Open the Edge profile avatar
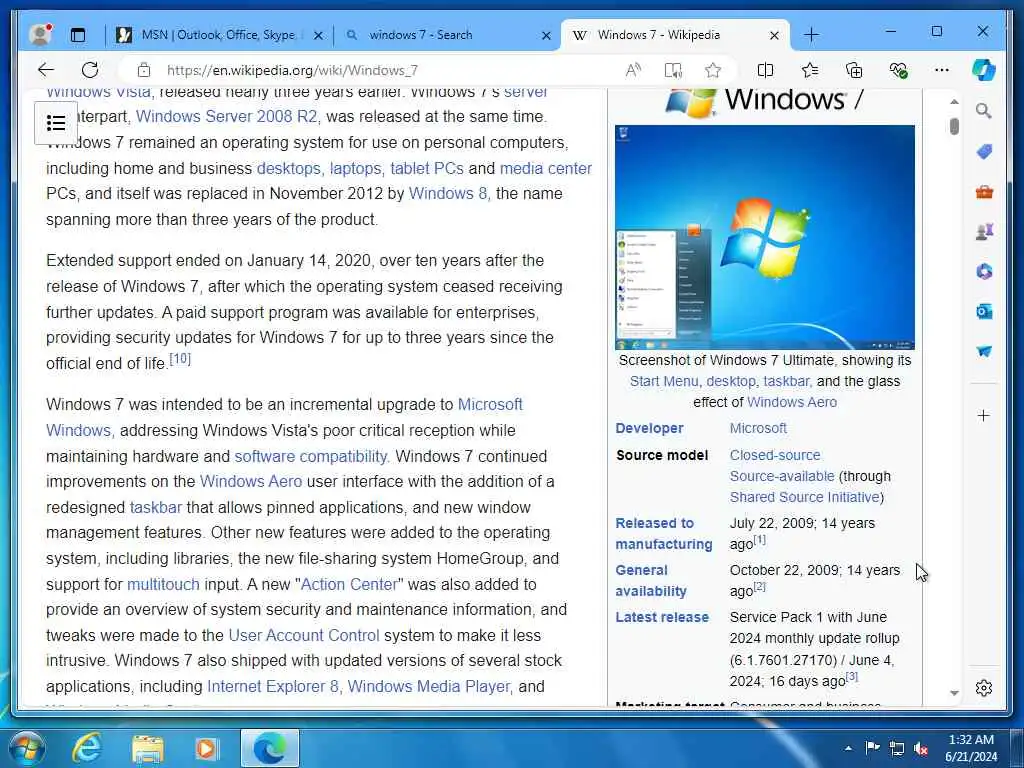 (40, 35)
